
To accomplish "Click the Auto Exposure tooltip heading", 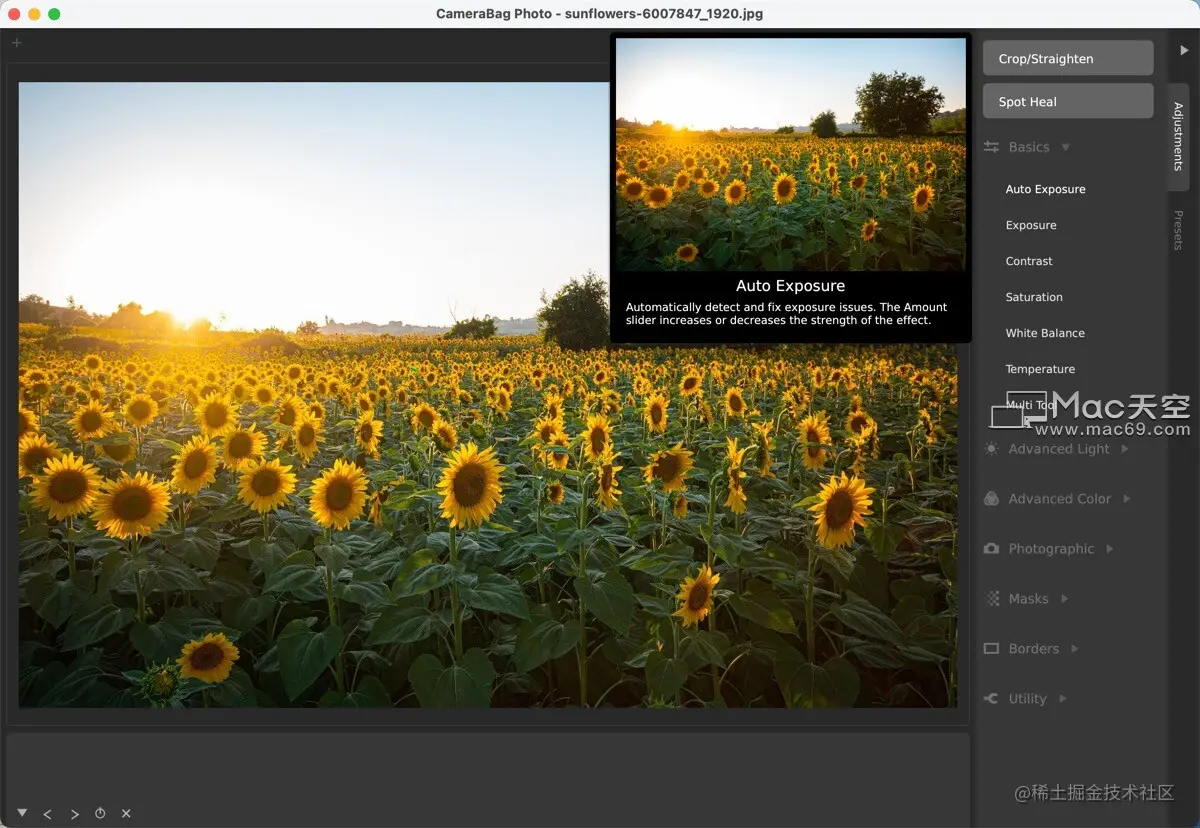I will [790, 286].
